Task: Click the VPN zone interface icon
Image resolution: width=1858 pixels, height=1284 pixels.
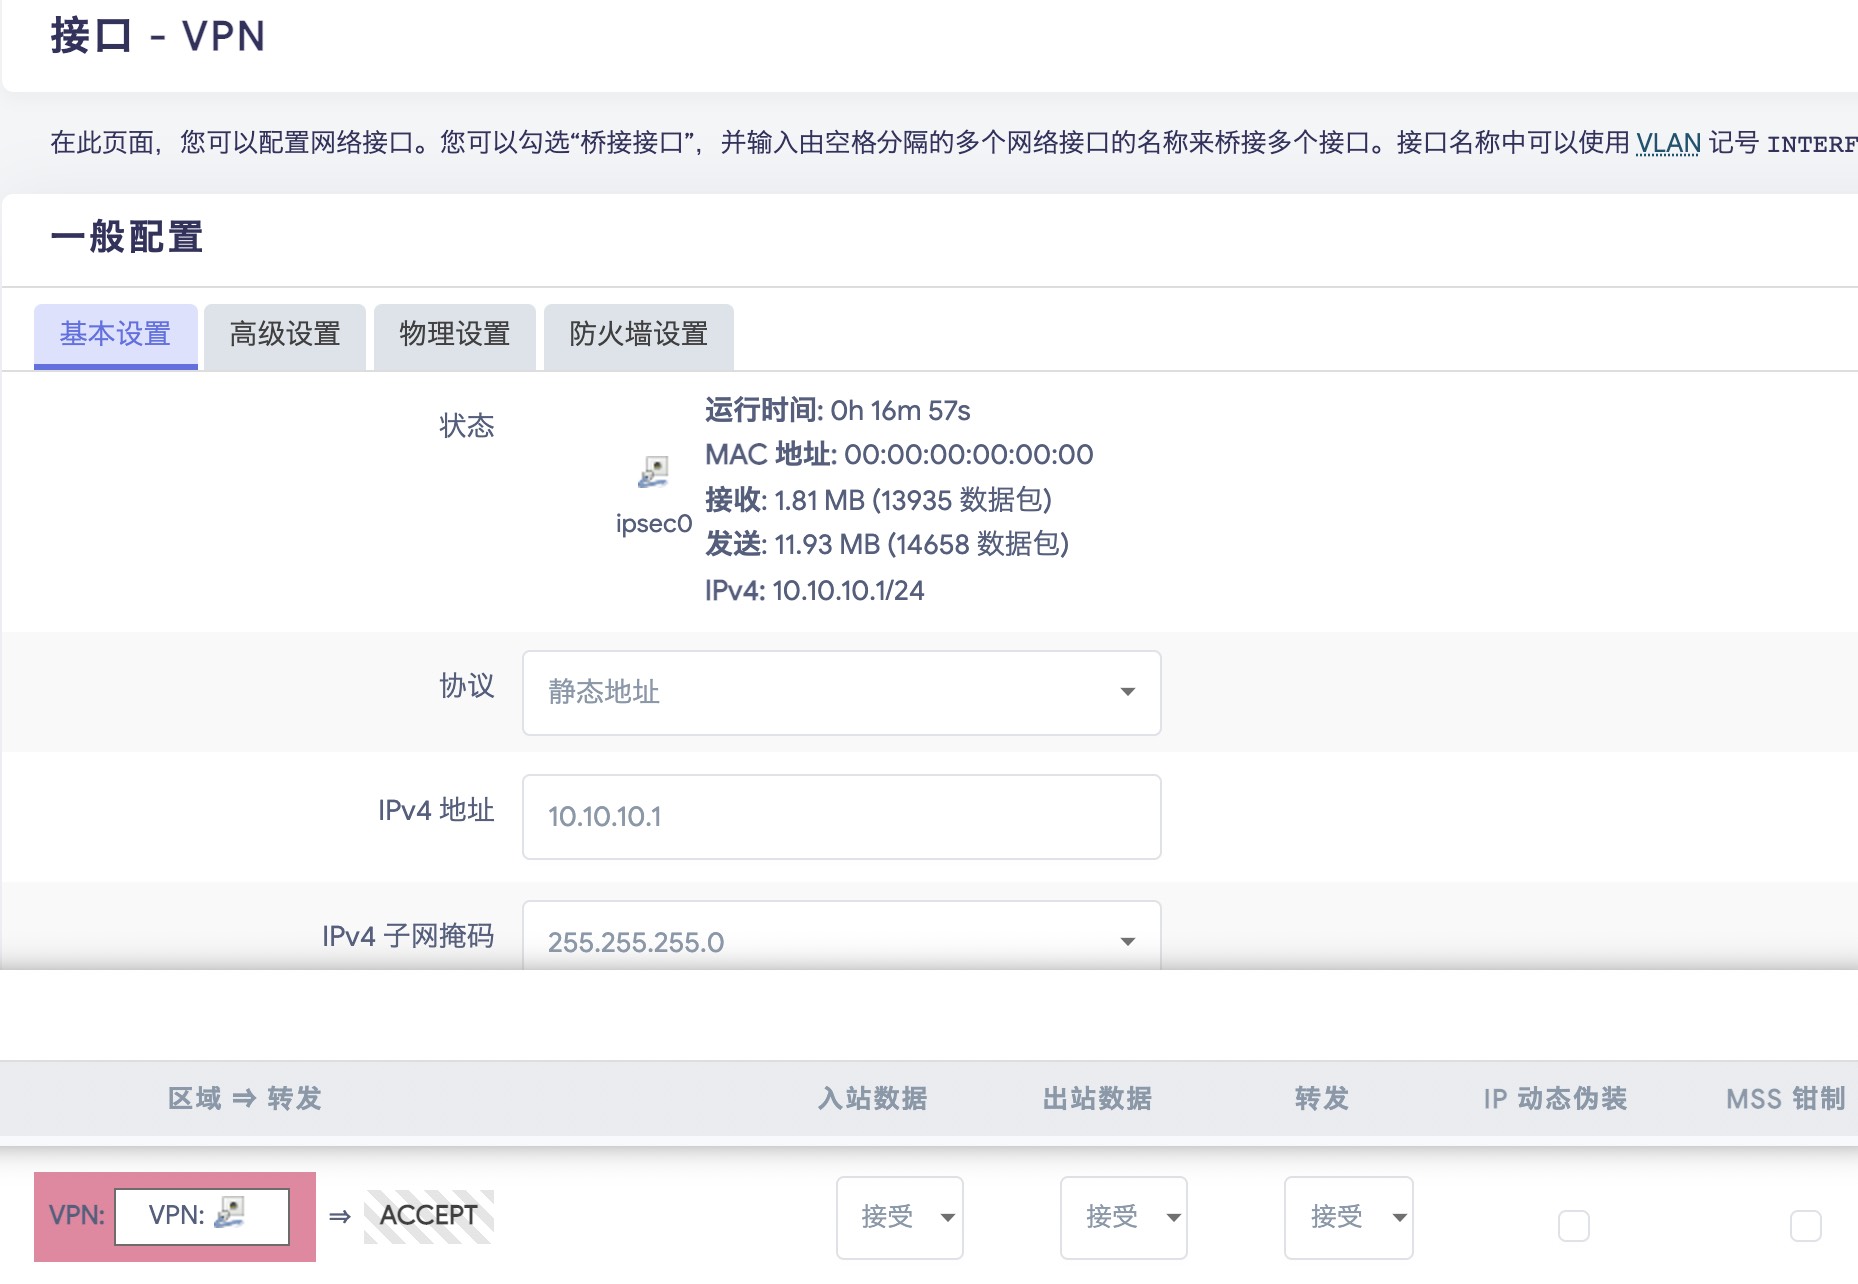Action: pos(229,1213)
